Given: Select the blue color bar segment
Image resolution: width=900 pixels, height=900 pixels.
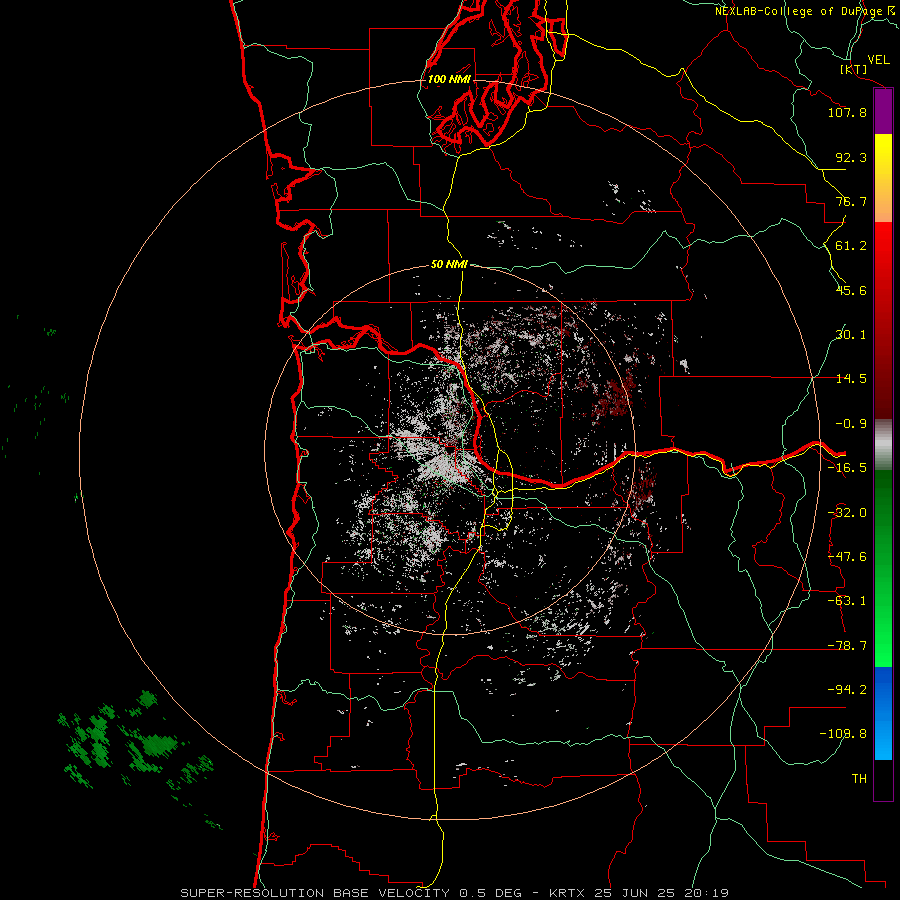Looking at the screenshot, I should click(x=883, y=713).
